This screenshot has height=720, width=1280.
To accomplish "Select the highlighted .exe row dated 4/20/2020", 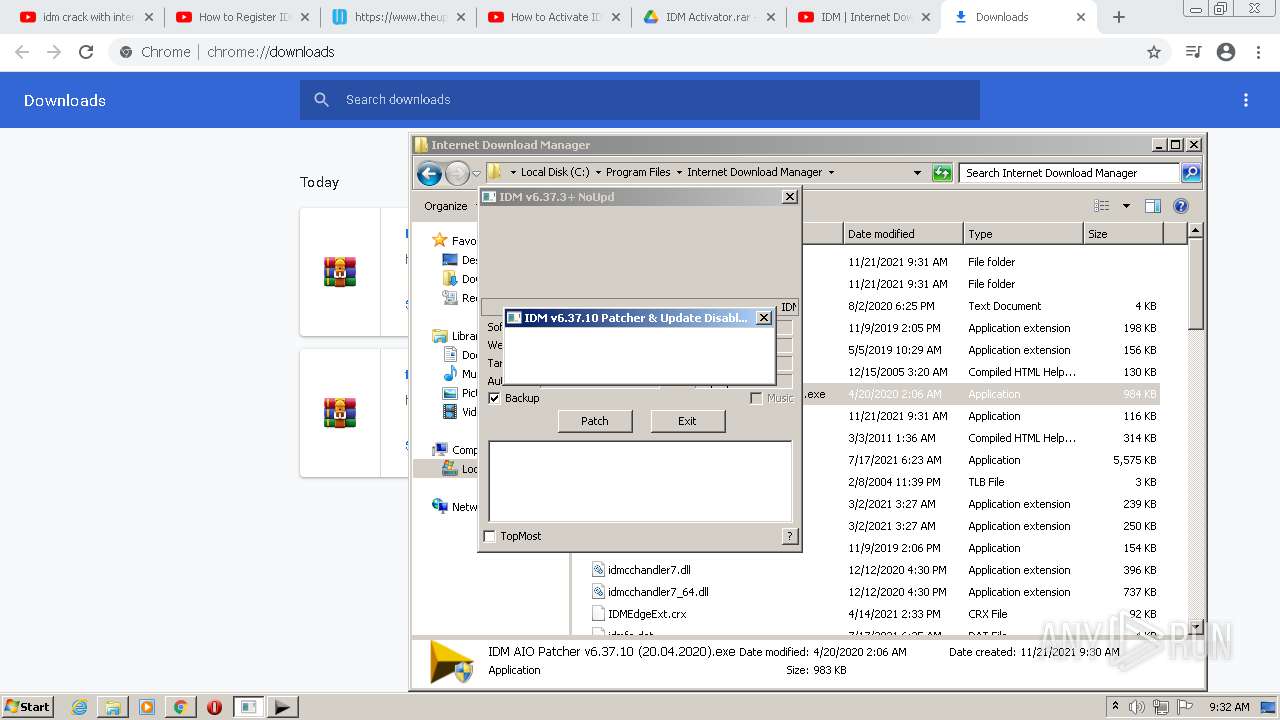I will [x=981, y=394].
